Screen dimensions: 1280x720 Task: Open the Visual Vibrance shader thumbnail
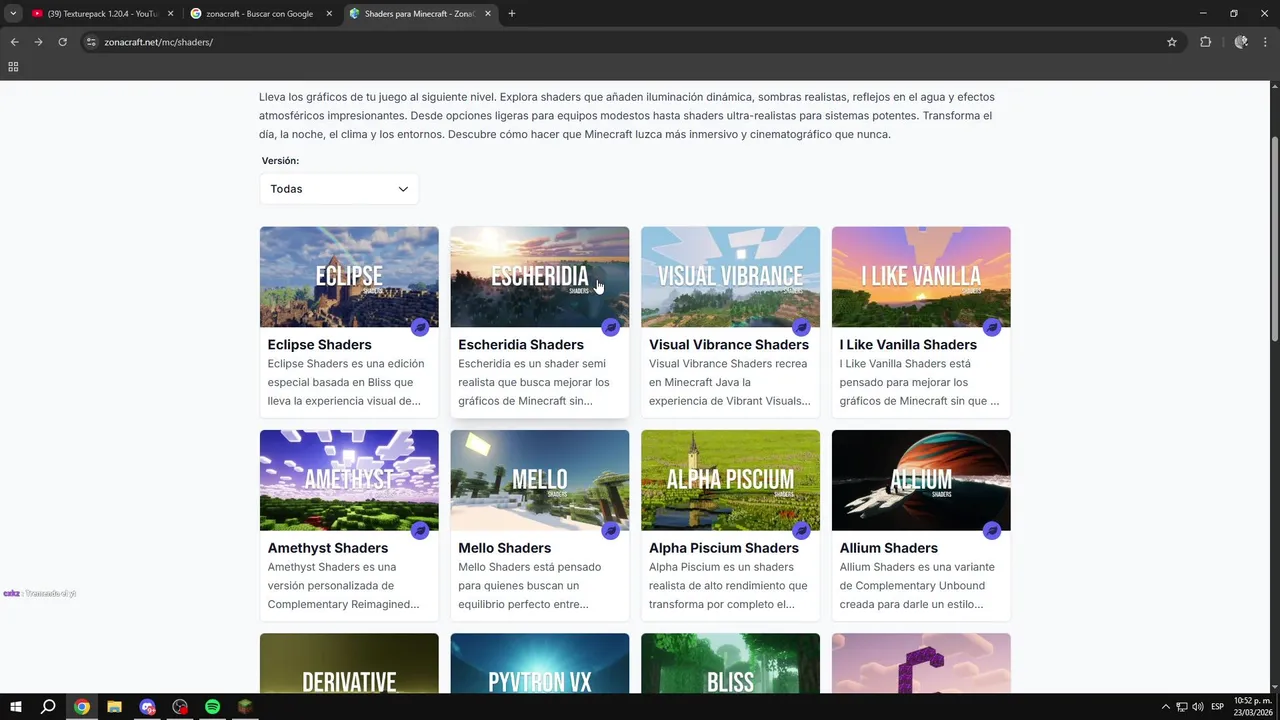731,277
